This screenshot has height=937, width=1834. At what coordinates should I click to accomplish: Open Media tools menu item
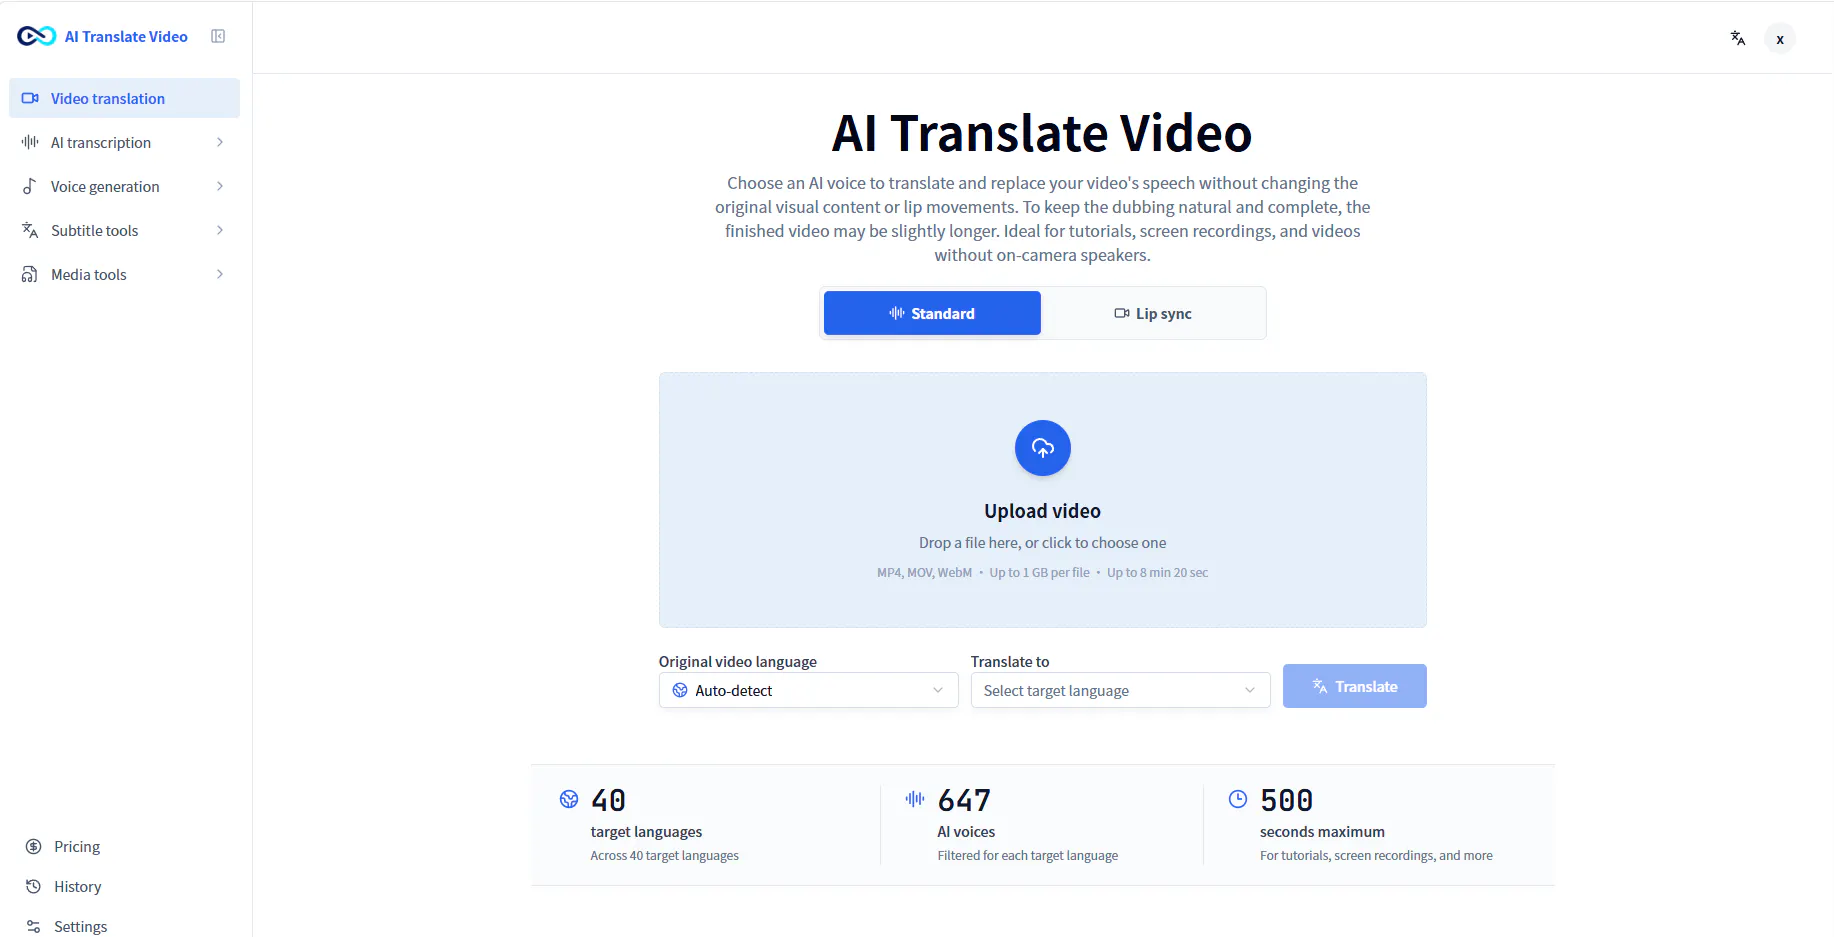coord(124,274)
